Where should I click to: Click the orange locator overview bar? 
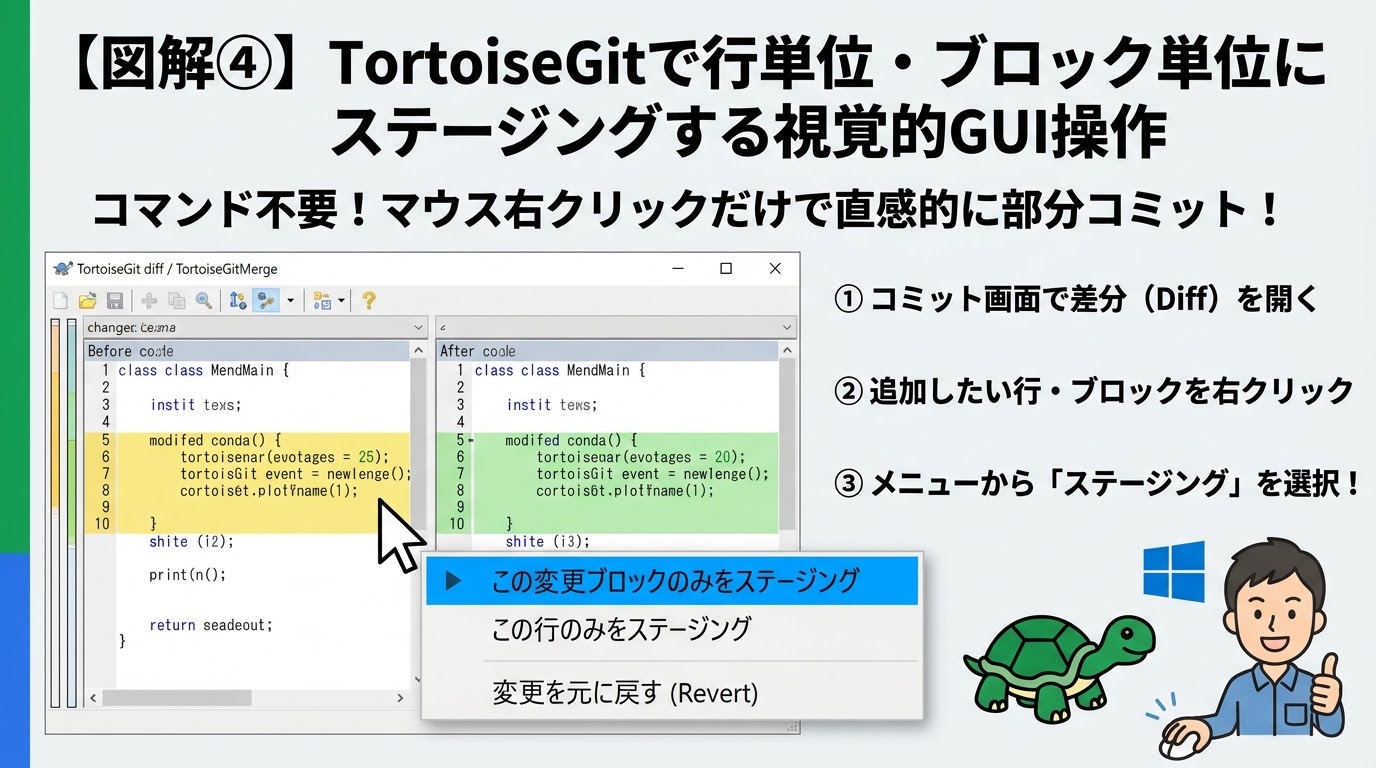click(x=56, y=514)
